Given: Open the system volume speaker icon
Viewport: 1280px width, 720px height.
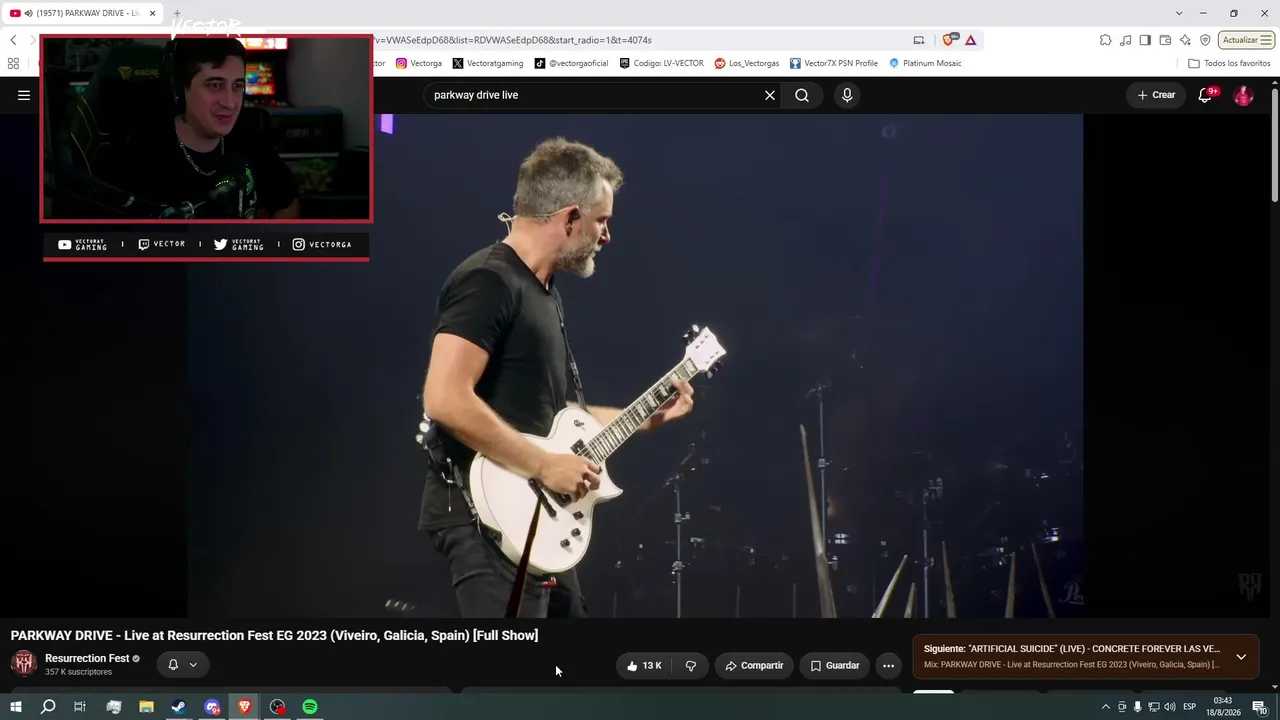Looking at the screenshot, I should [1170, 707].
